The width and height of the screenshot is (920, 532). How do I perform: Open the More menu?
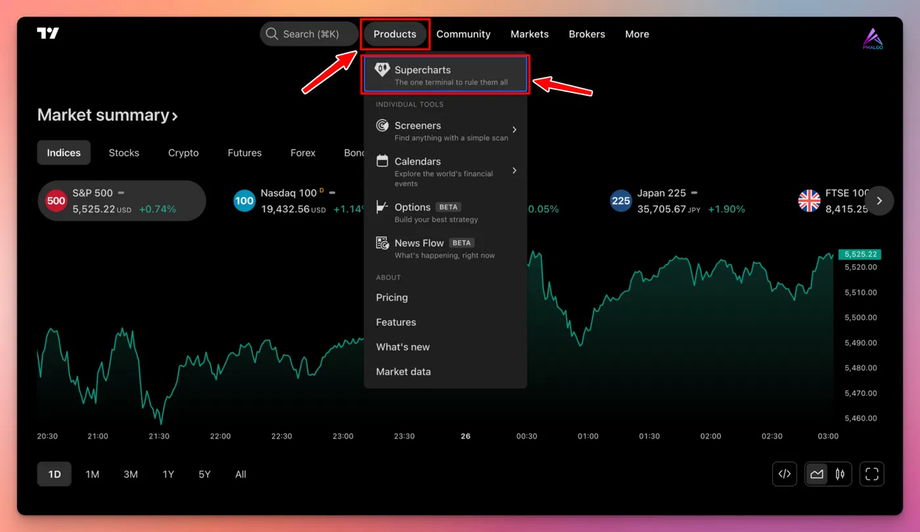pos(637,34)
